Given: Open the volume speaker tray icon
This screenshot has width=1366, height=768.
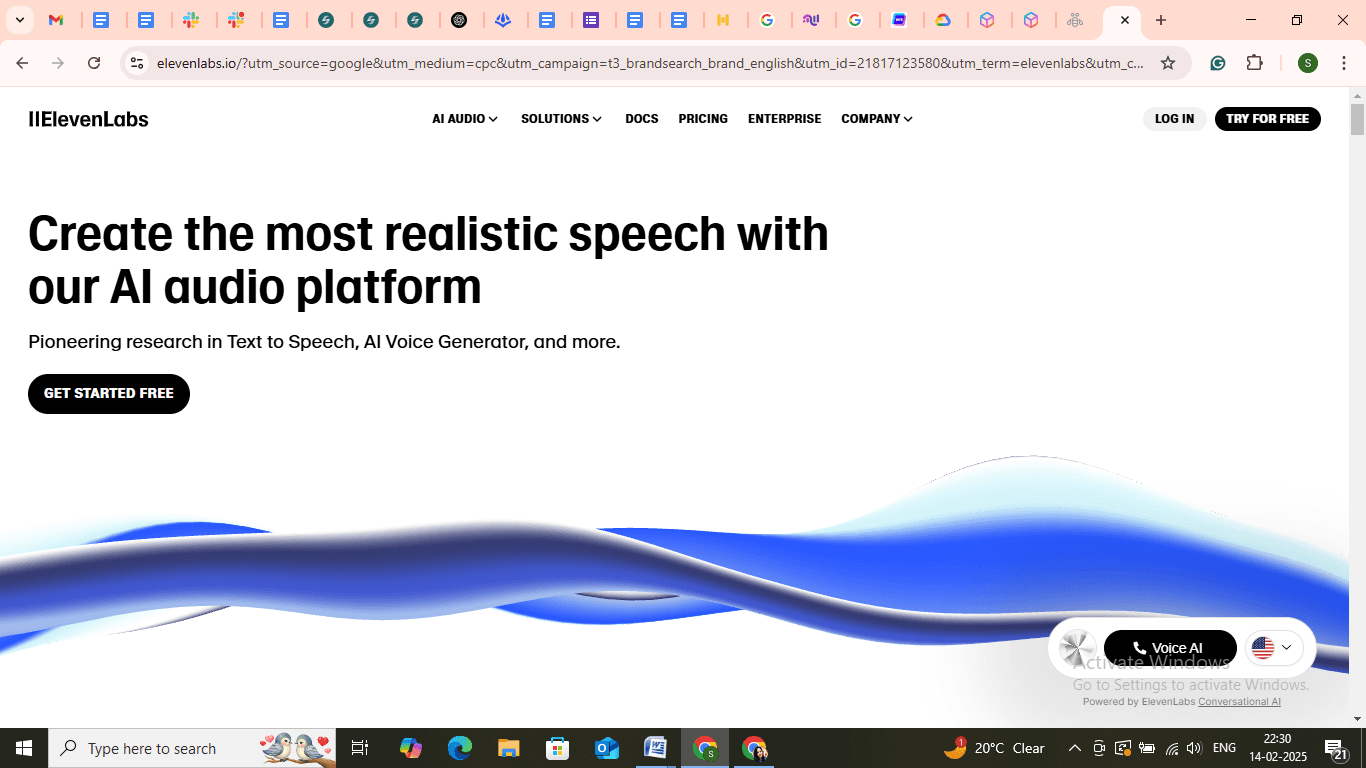Looking at the screenshot, I should tap(1194, 748).
